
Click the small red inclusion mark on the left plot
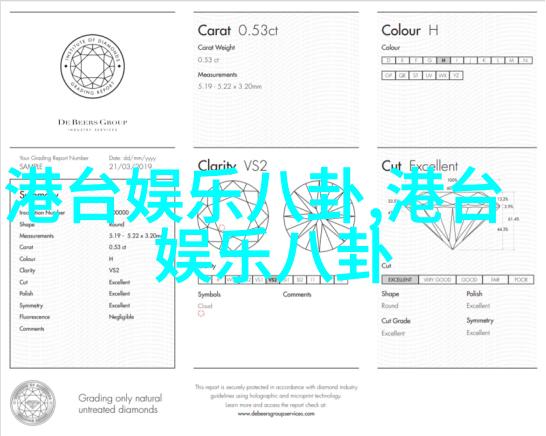point(222,228)
